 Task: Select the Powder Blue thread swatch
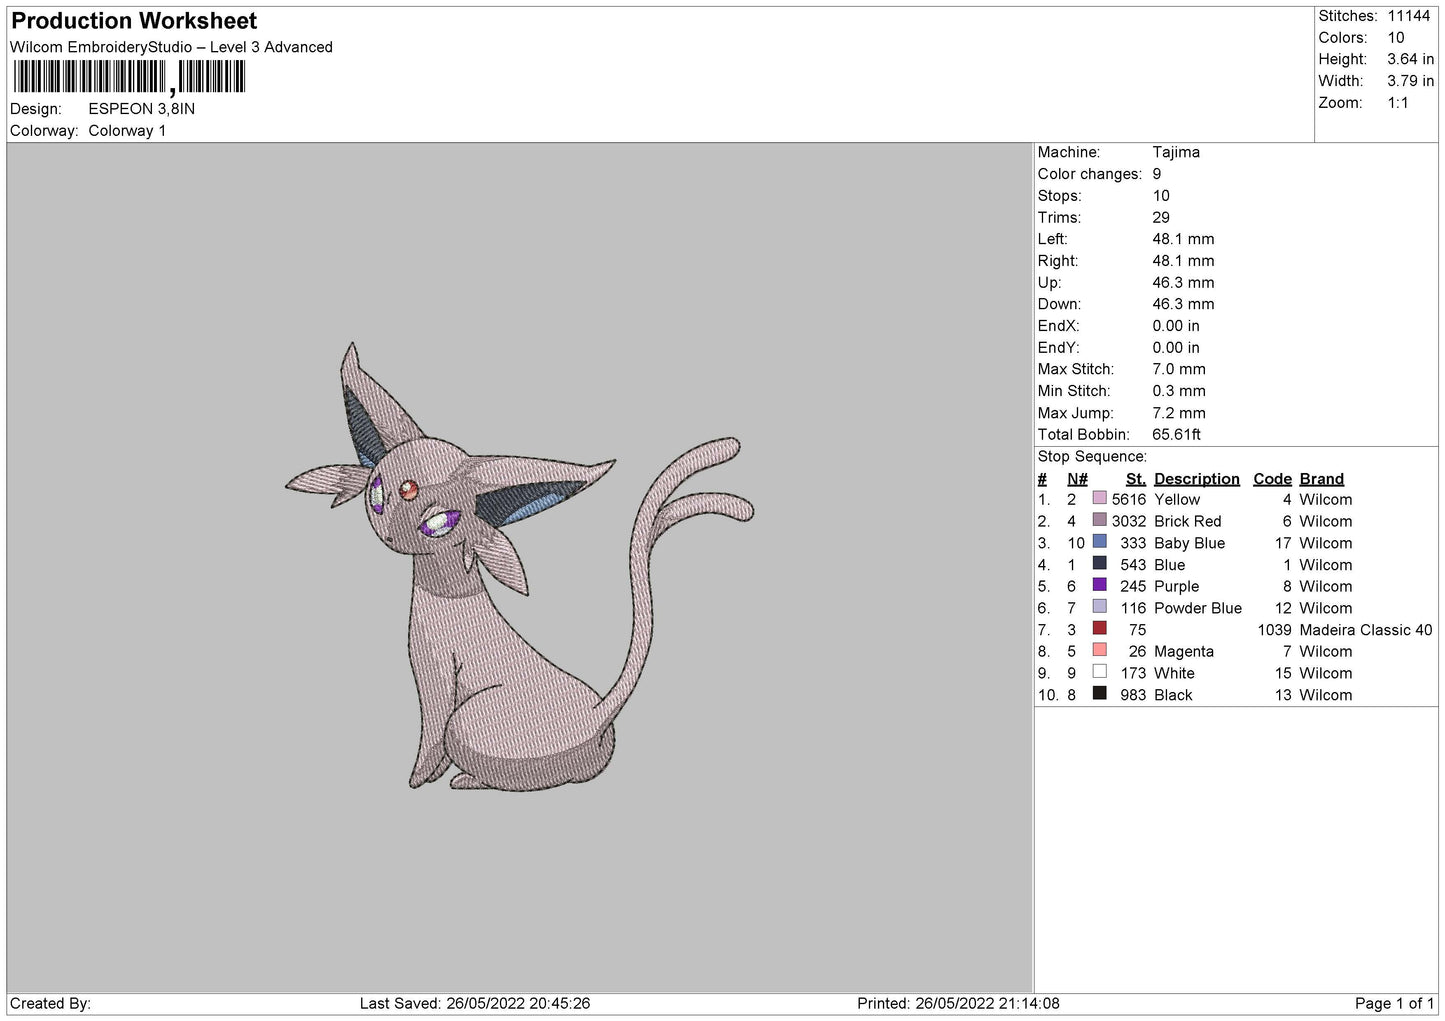click(1100, 607)
